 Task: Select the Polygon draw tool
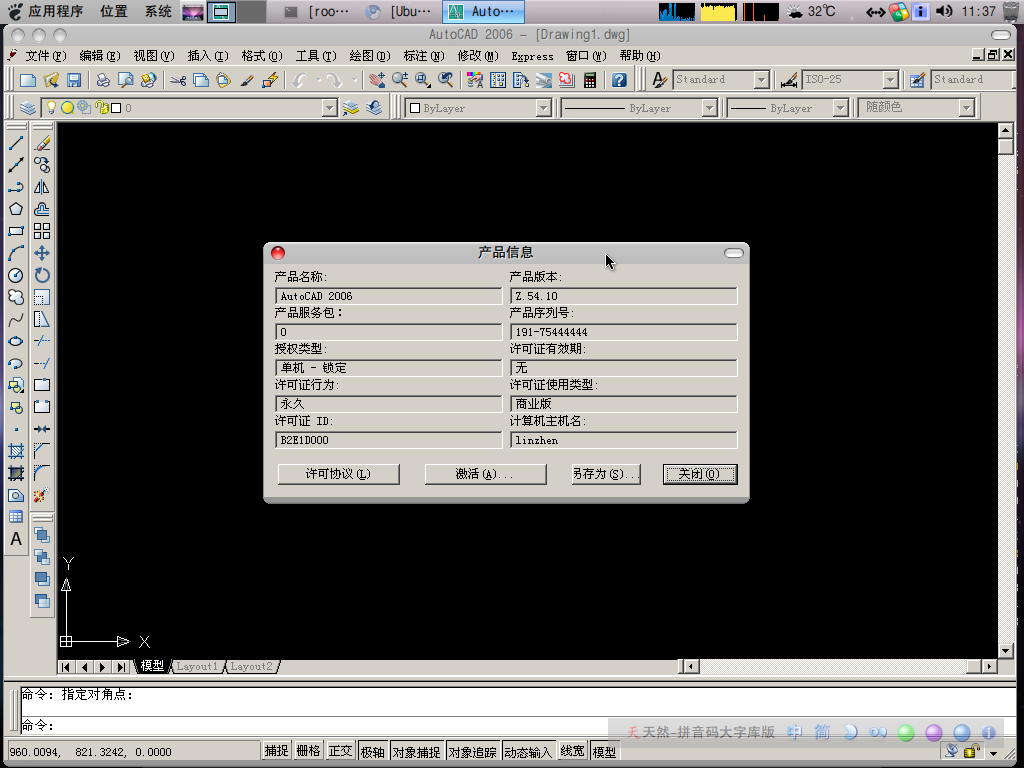point(16,209)
